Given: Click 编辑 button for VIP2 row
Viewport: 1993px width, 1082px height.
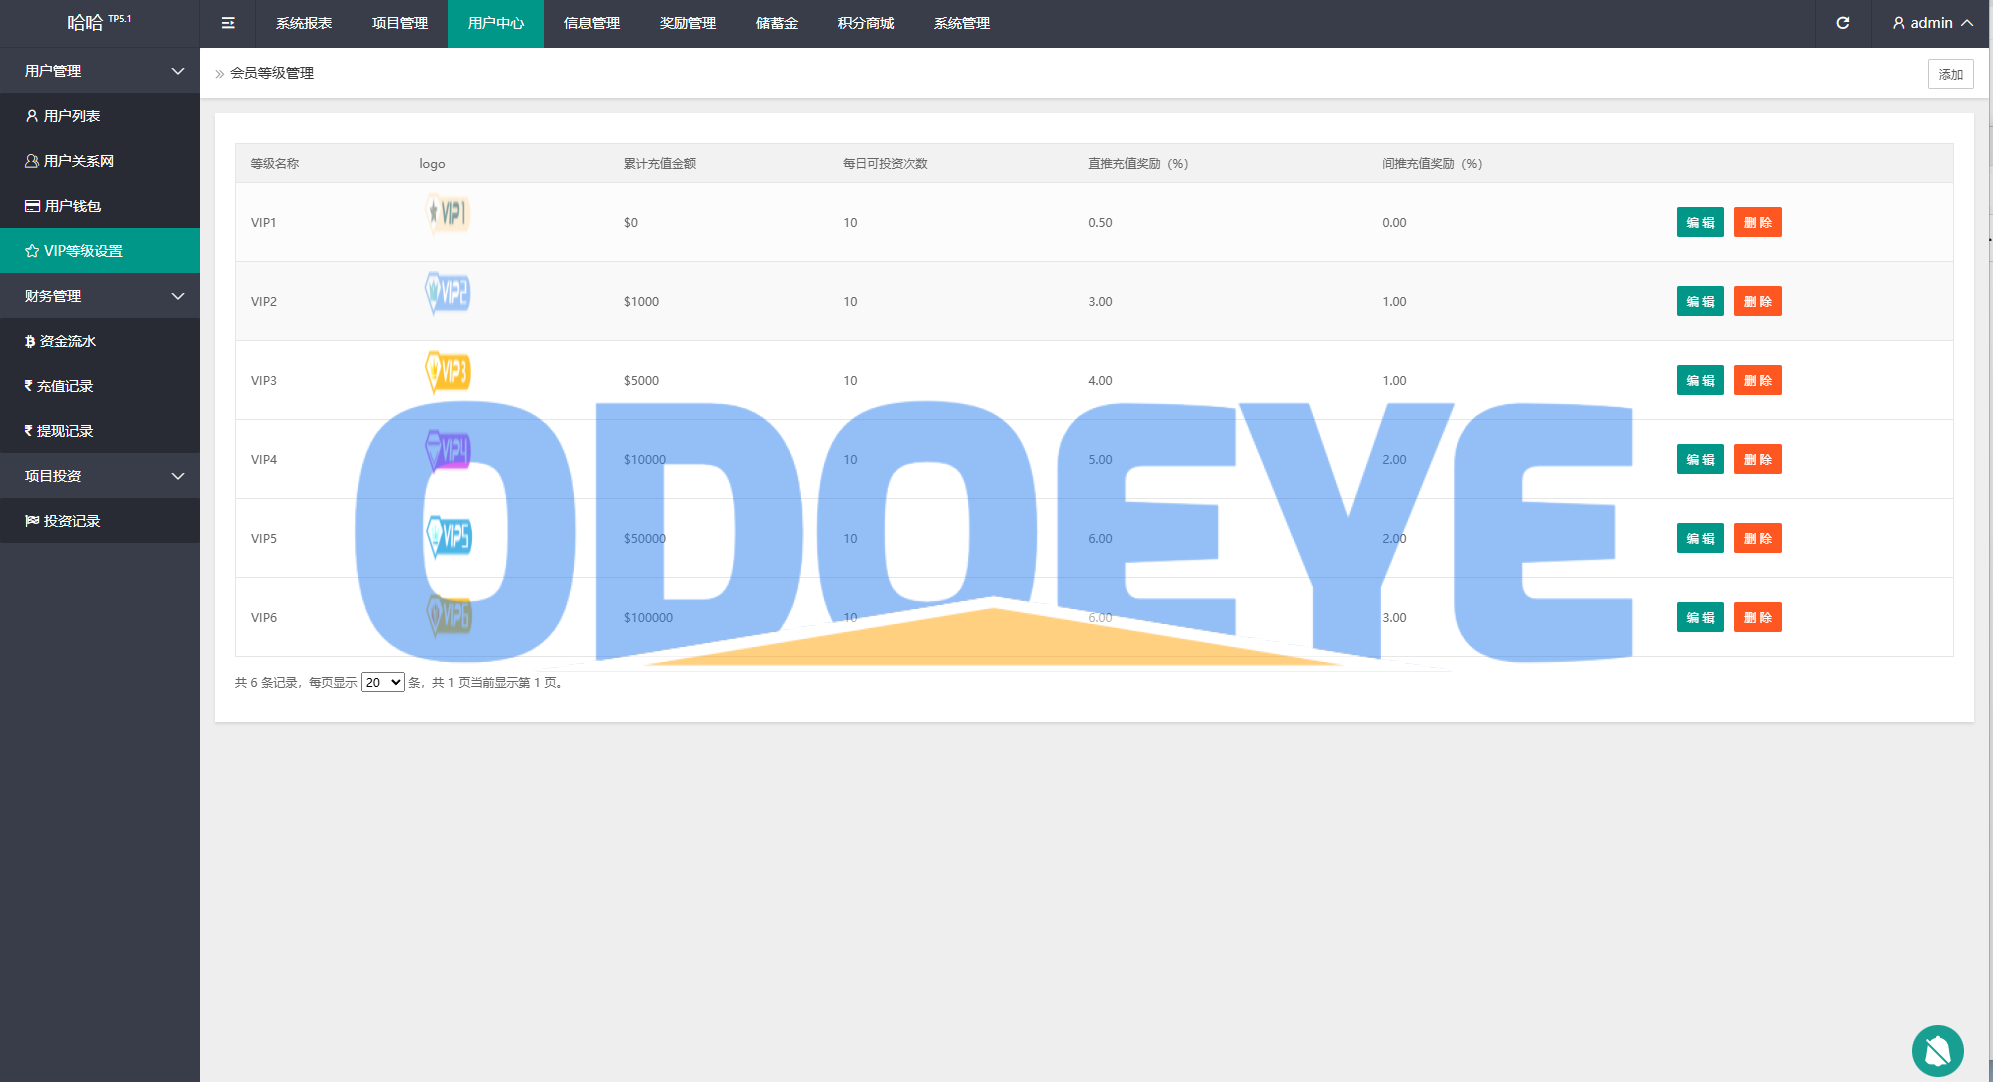Looking at the screenshot, I should point(1699,301).
